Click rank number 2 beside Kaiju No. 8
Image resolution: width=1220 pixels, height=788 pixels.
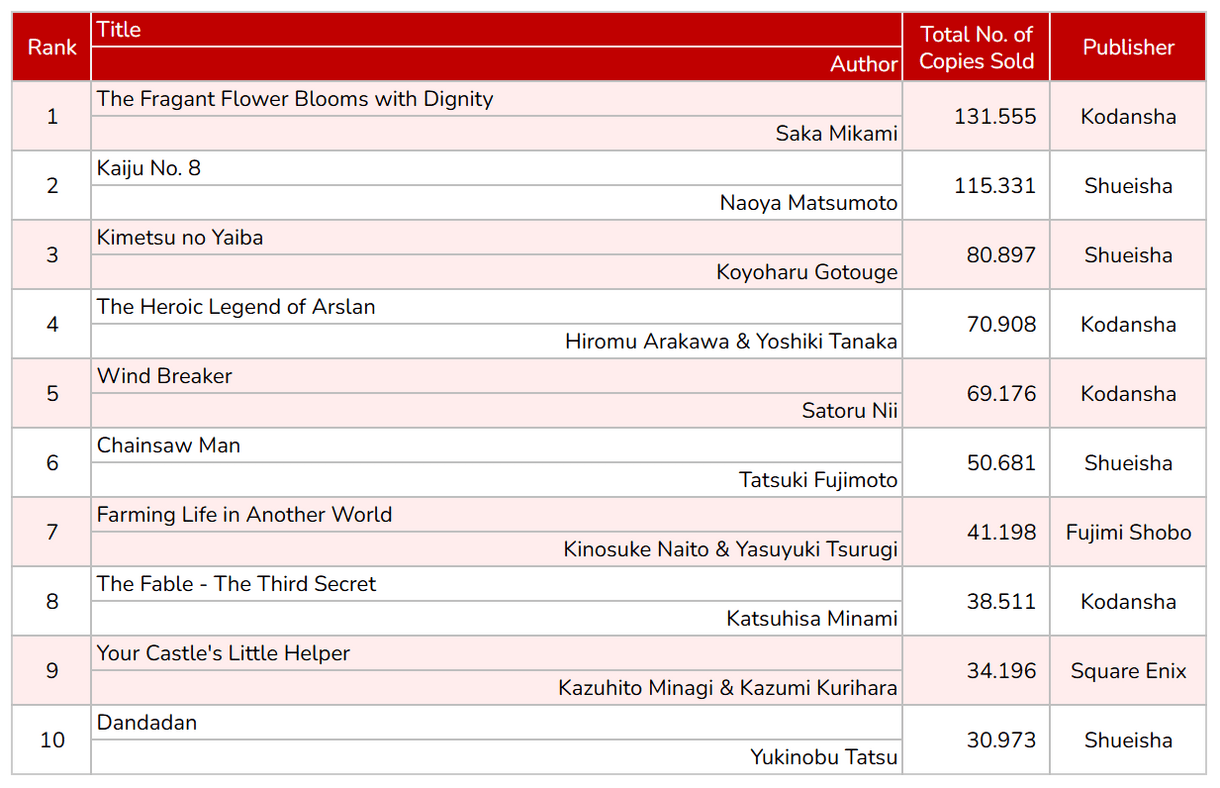tap(52, 186)
